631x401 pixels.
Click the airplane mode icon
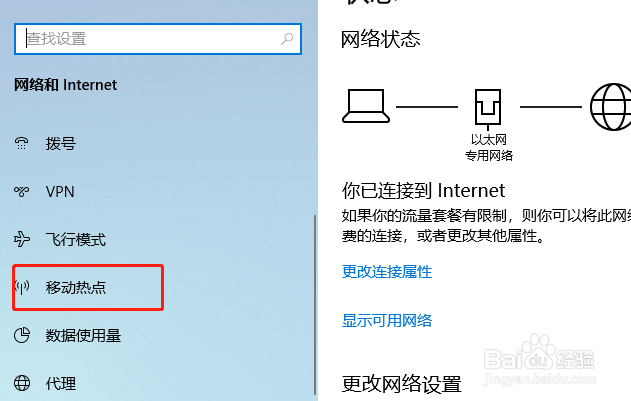pos(21,239)
